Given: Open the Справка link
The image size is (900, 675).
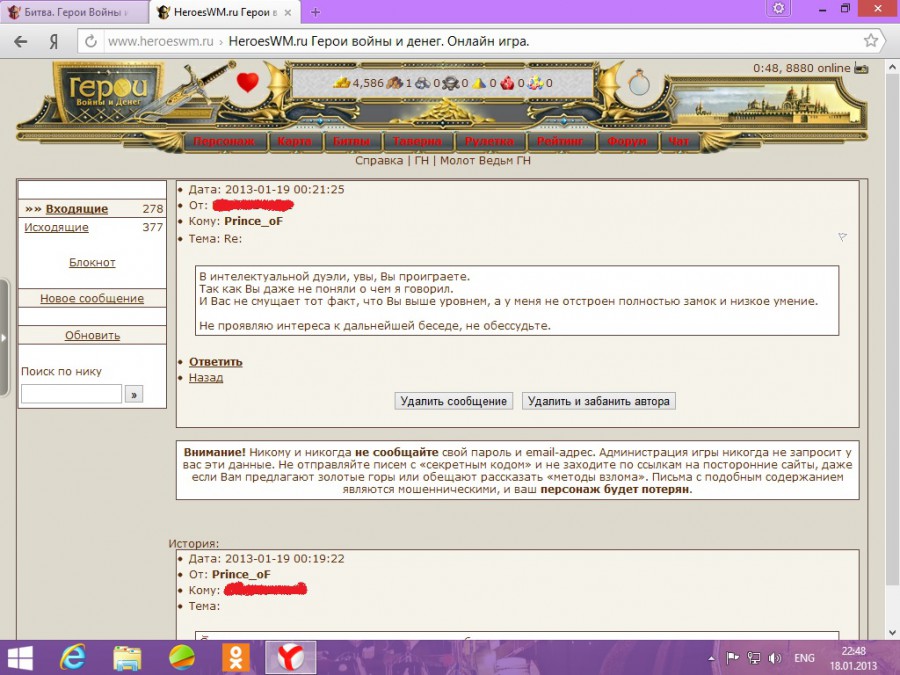Looking at the screenshot, I should [379, 161].
